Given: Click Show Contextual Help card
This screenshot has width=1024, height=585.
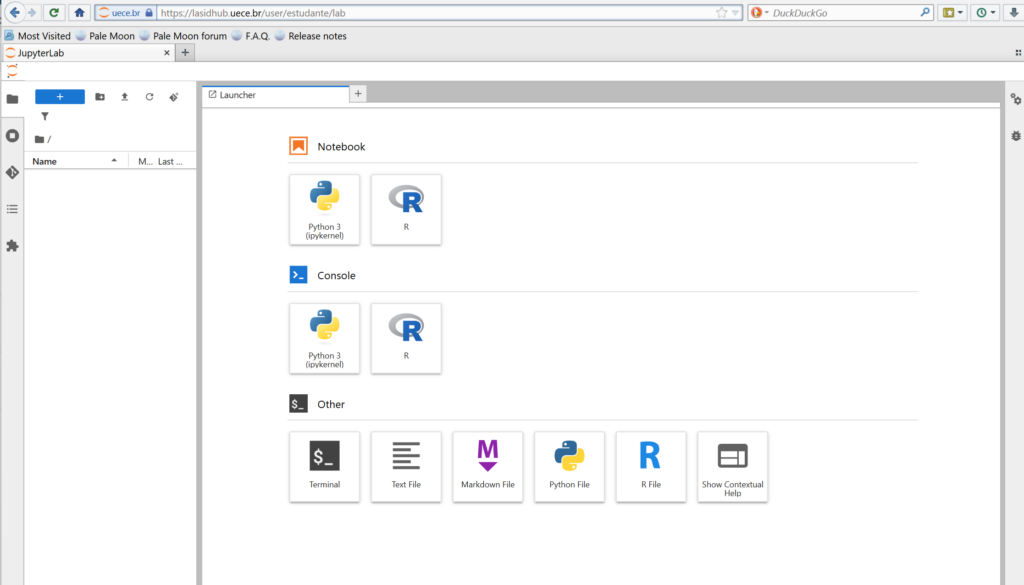Looking at the screenshot, I should [x=733, y=467].
